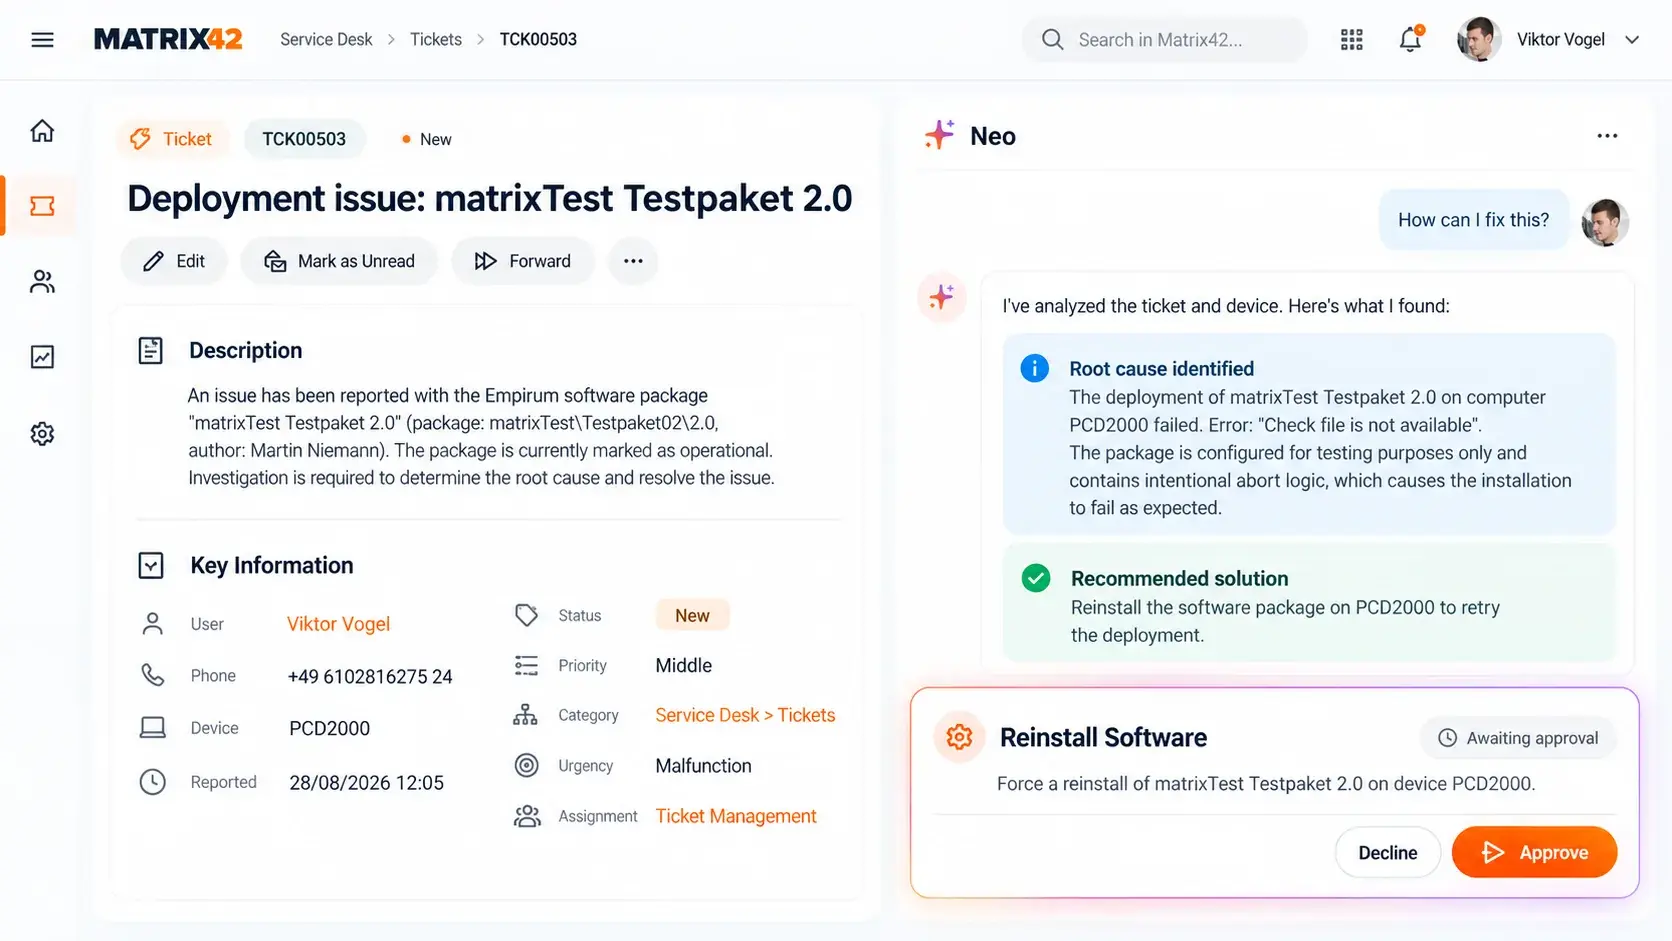Focus the Search in Matrix42 field
The height and width of the screenshot is (941, 1672).
click(1165, 40)
